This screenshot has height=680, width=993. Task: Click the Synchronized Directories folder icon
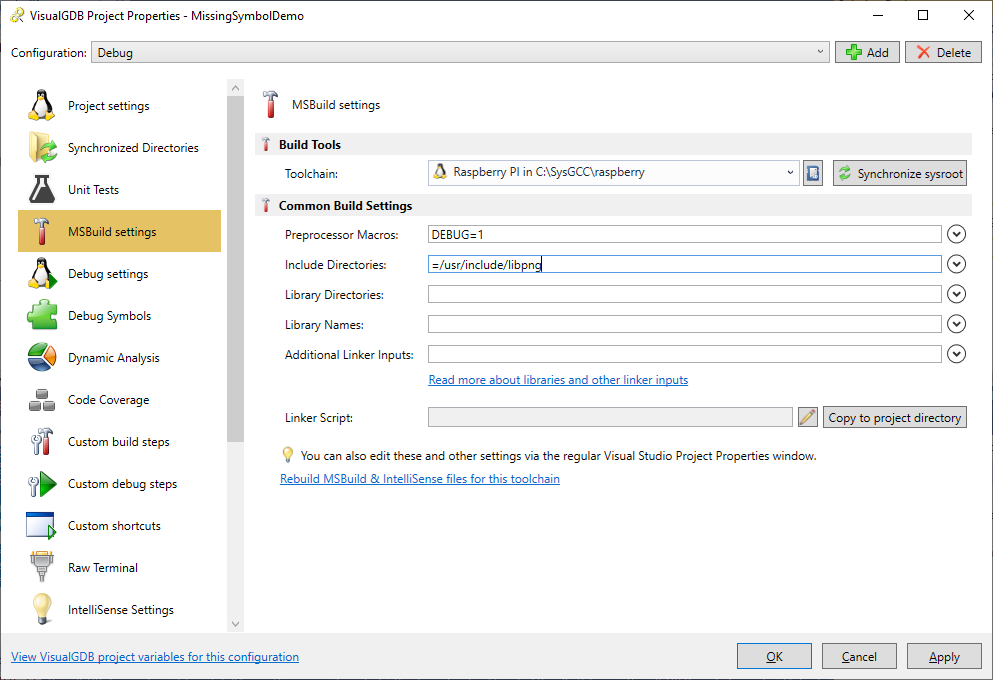click(42, 148)
